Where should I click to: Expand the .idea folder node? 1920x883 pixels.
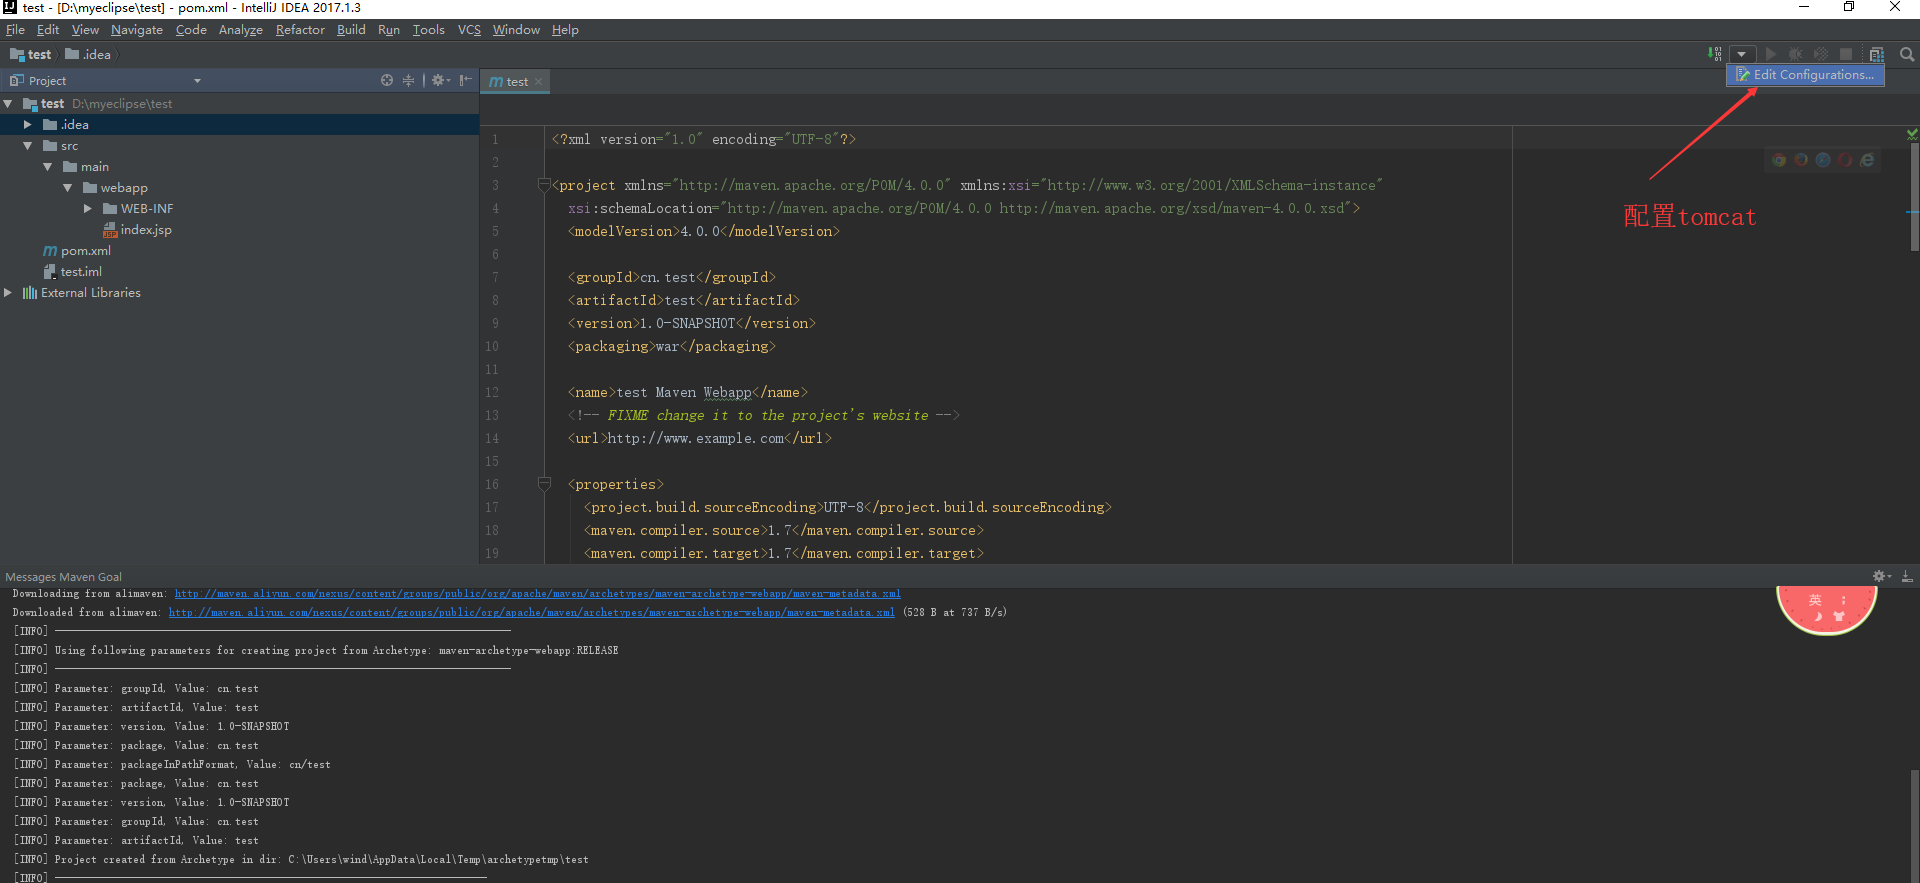coord(28,125)
